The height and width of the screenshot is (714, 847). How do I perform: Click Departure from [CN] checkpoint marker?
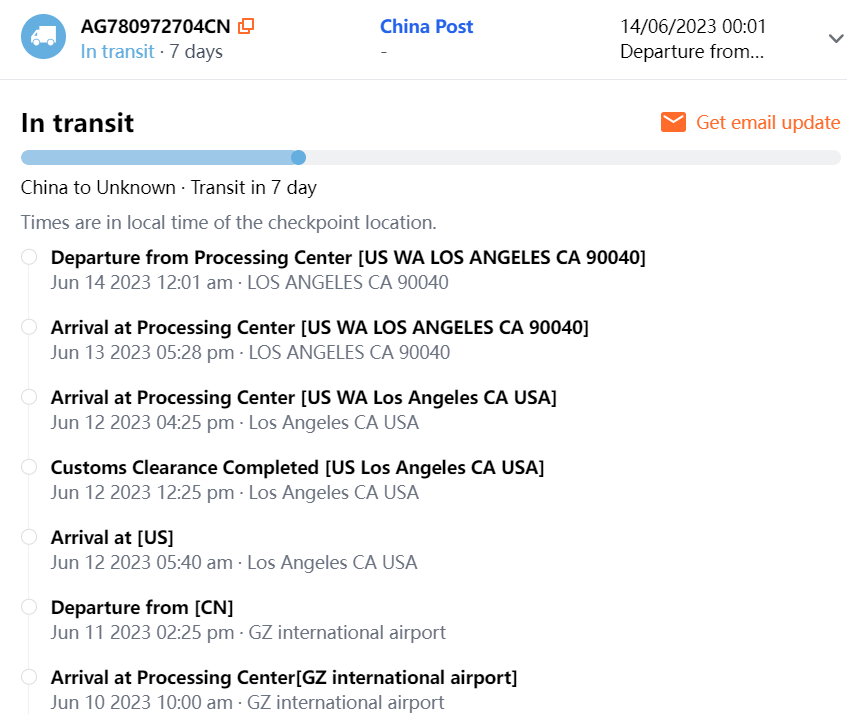pyautogui.click(x=29, y=607)
